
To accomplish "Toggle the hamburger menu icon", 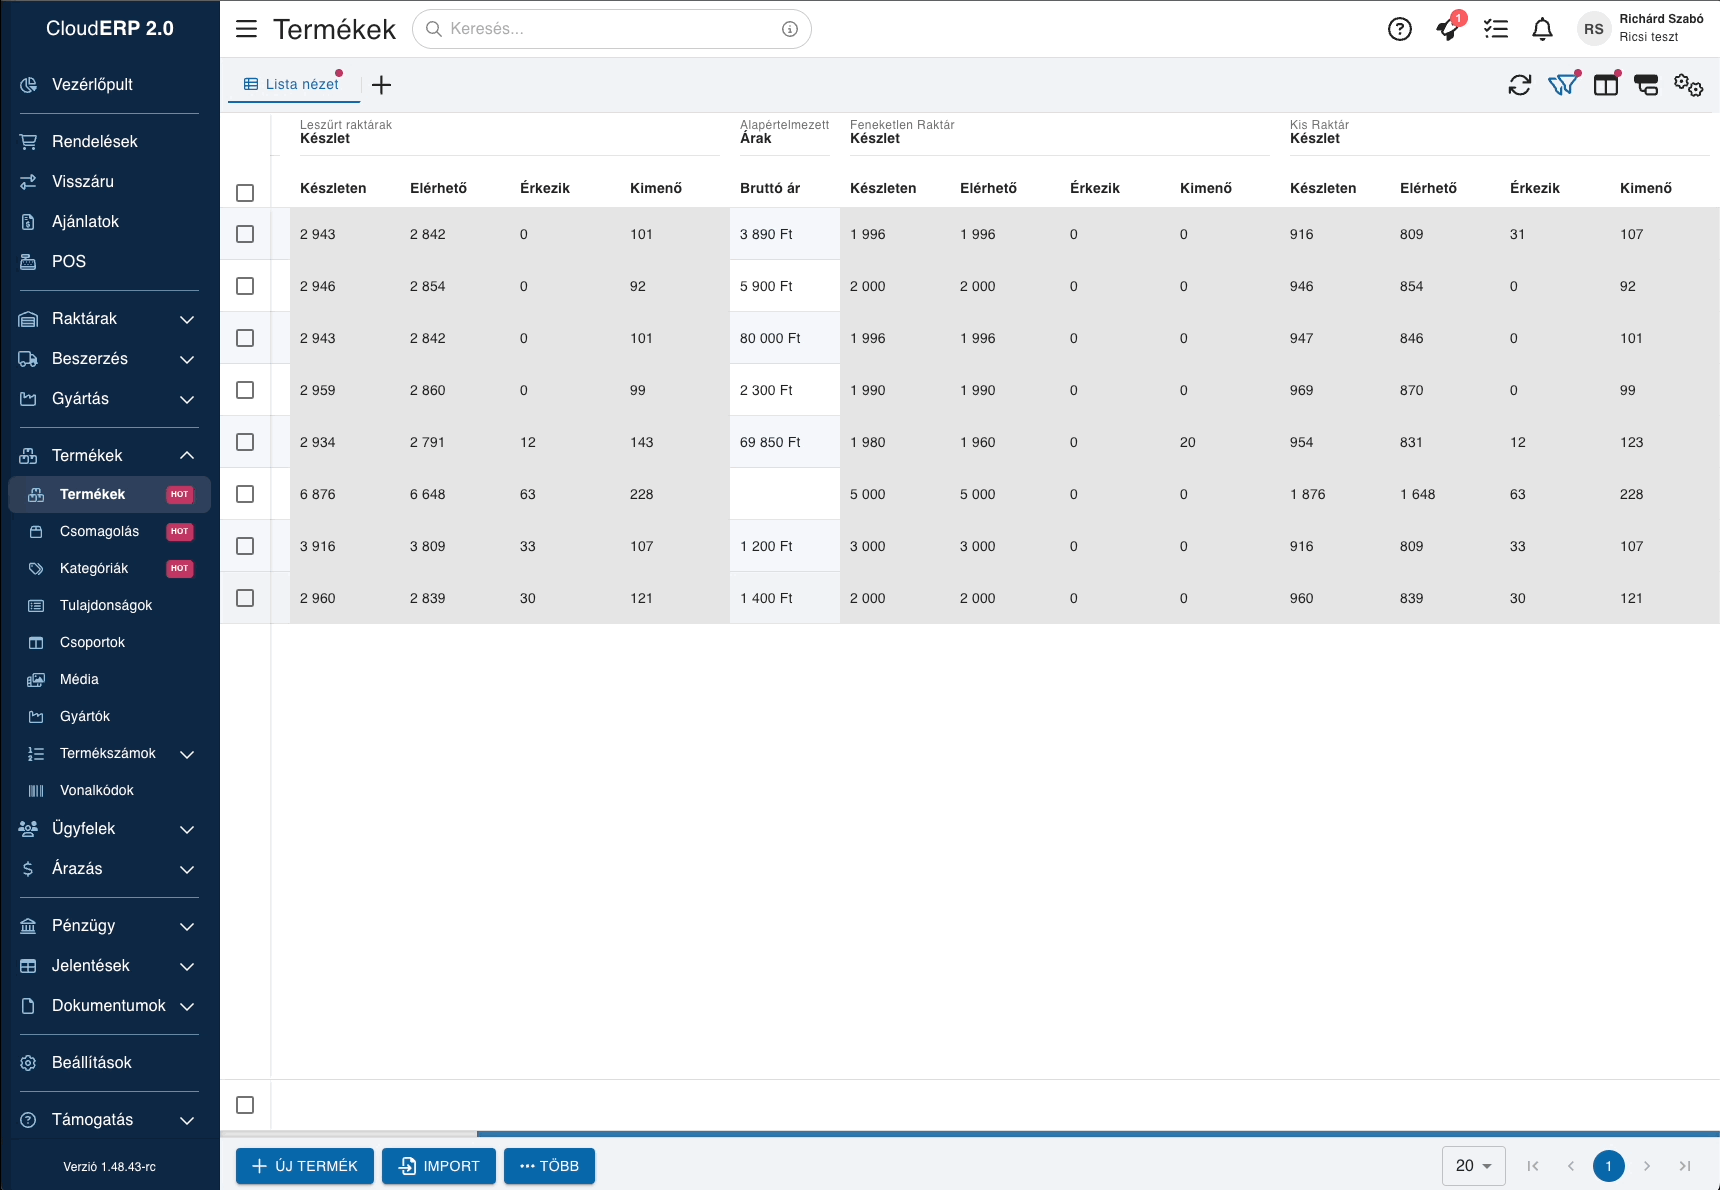I will click(246, 29).
